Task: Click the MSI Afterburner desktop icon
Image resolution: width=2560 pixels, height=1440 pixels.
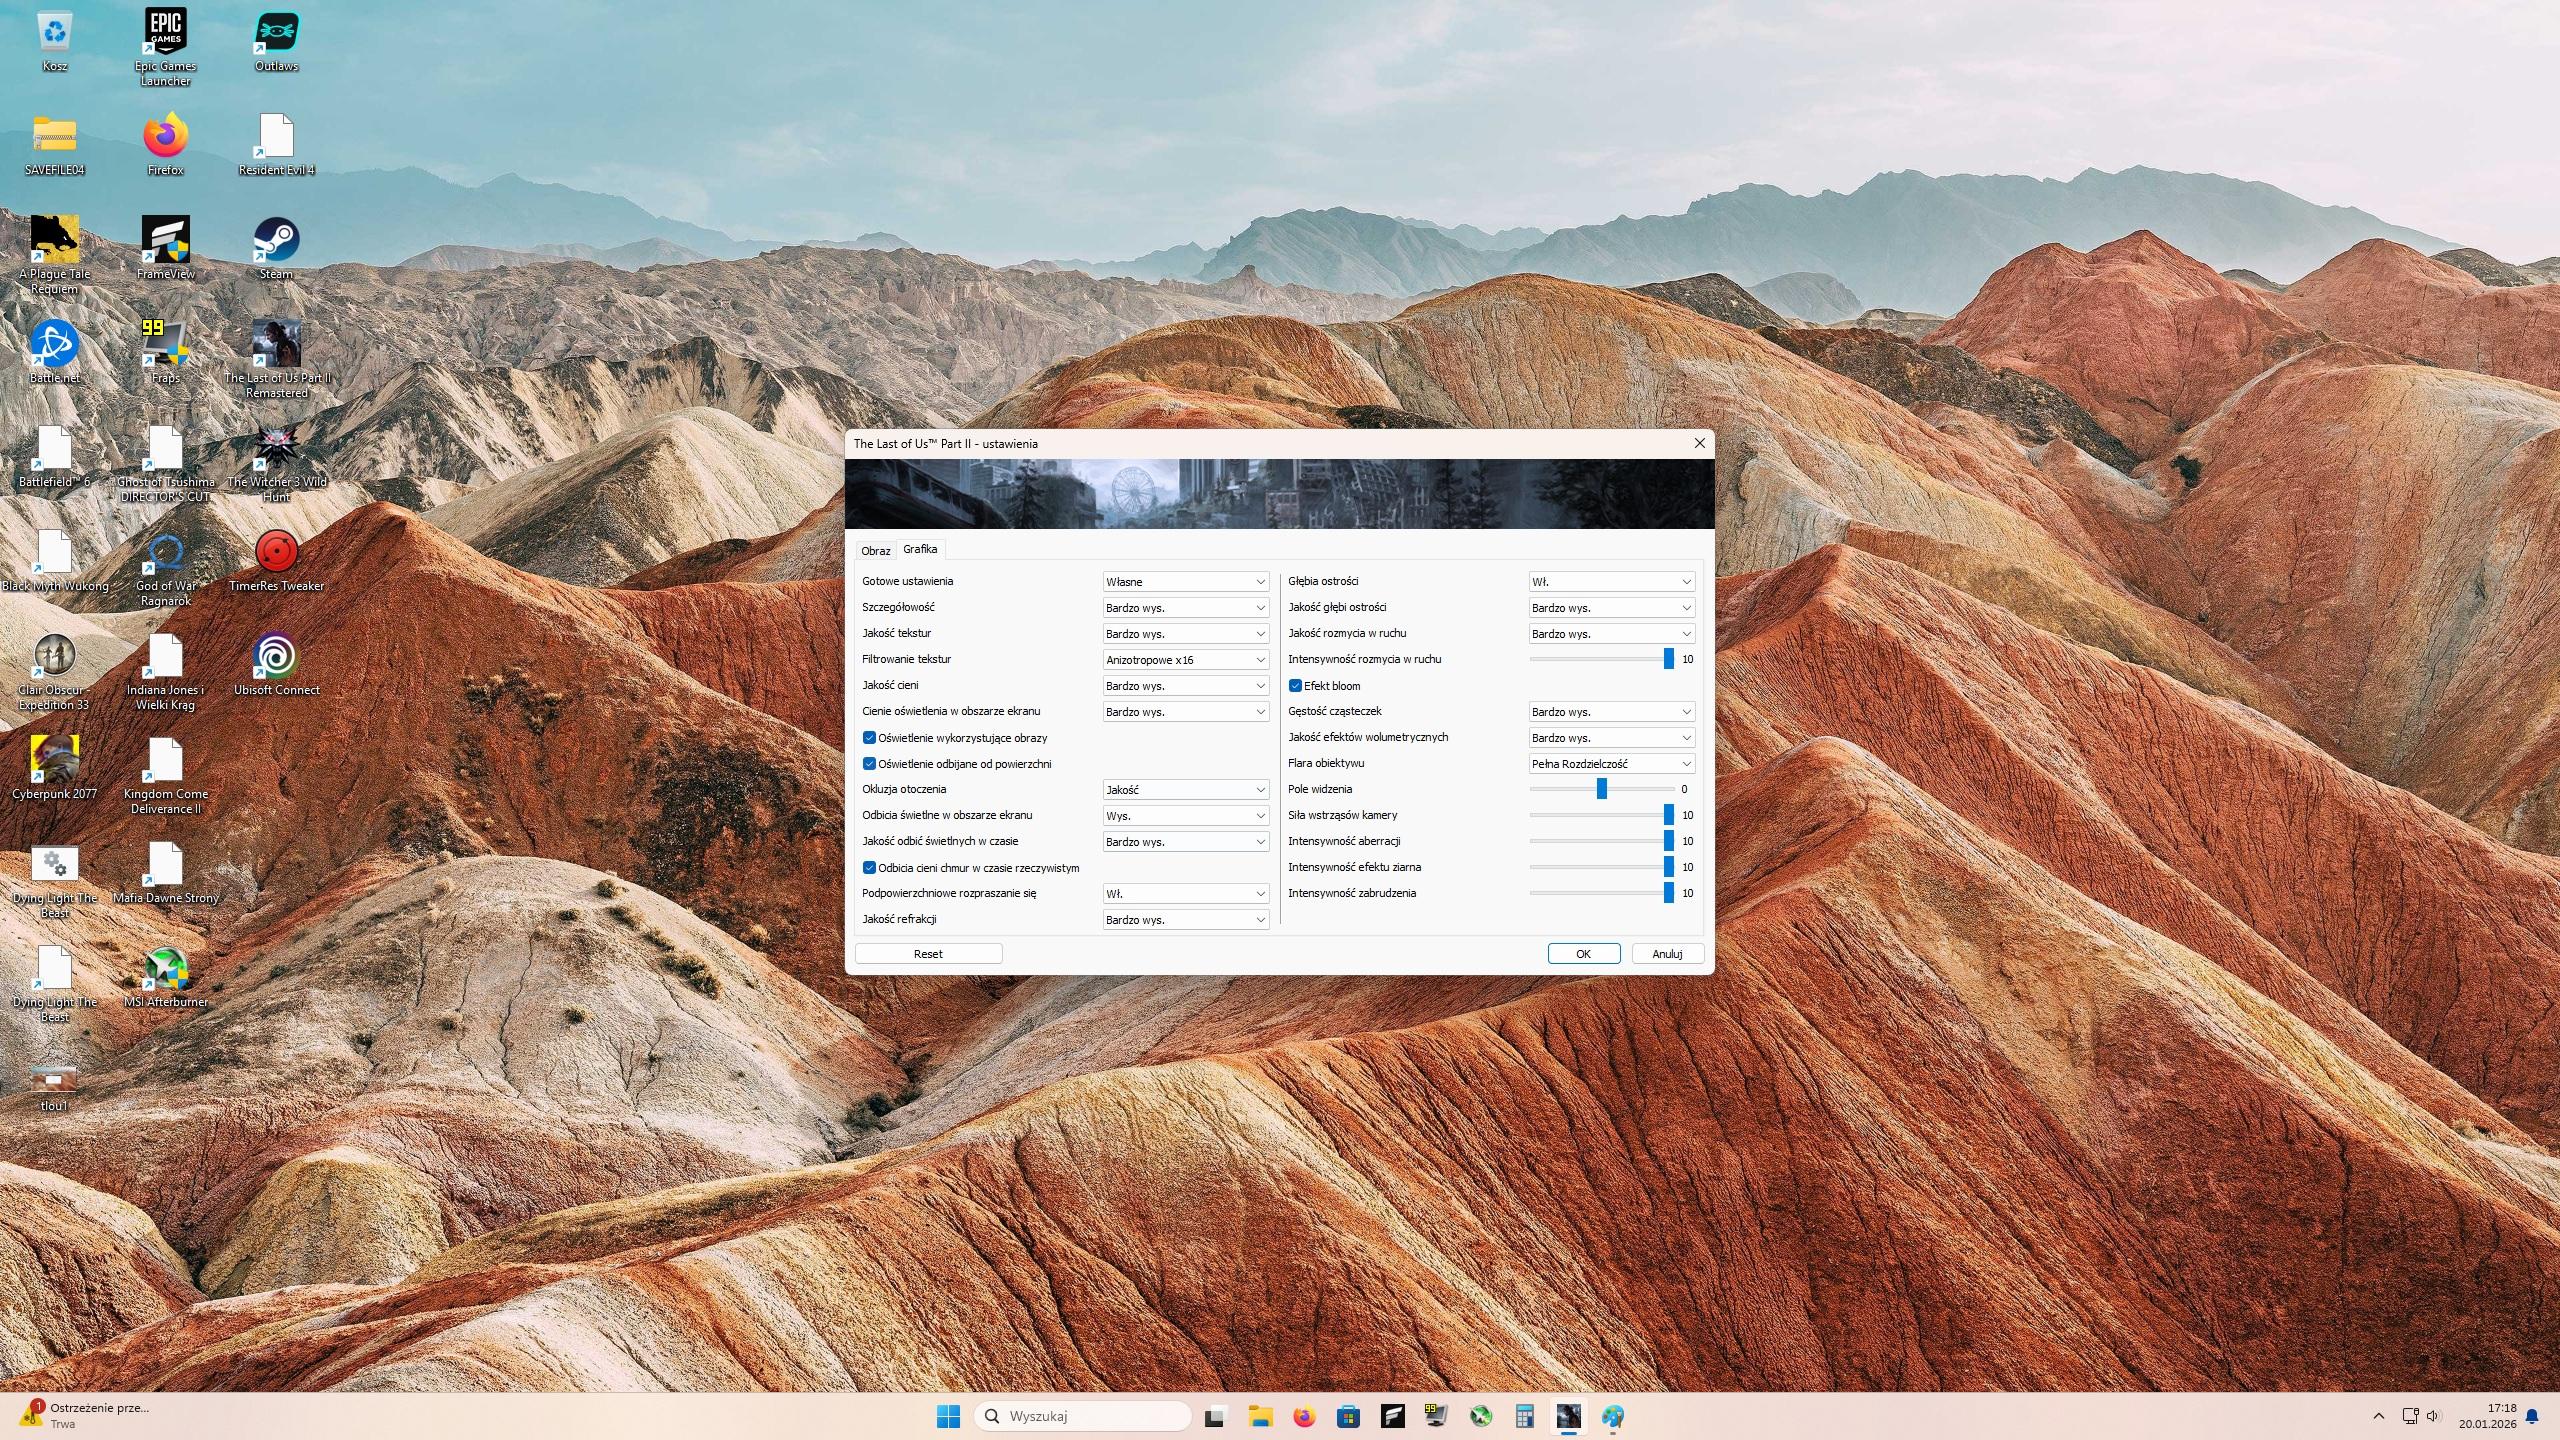Action: 165,968
